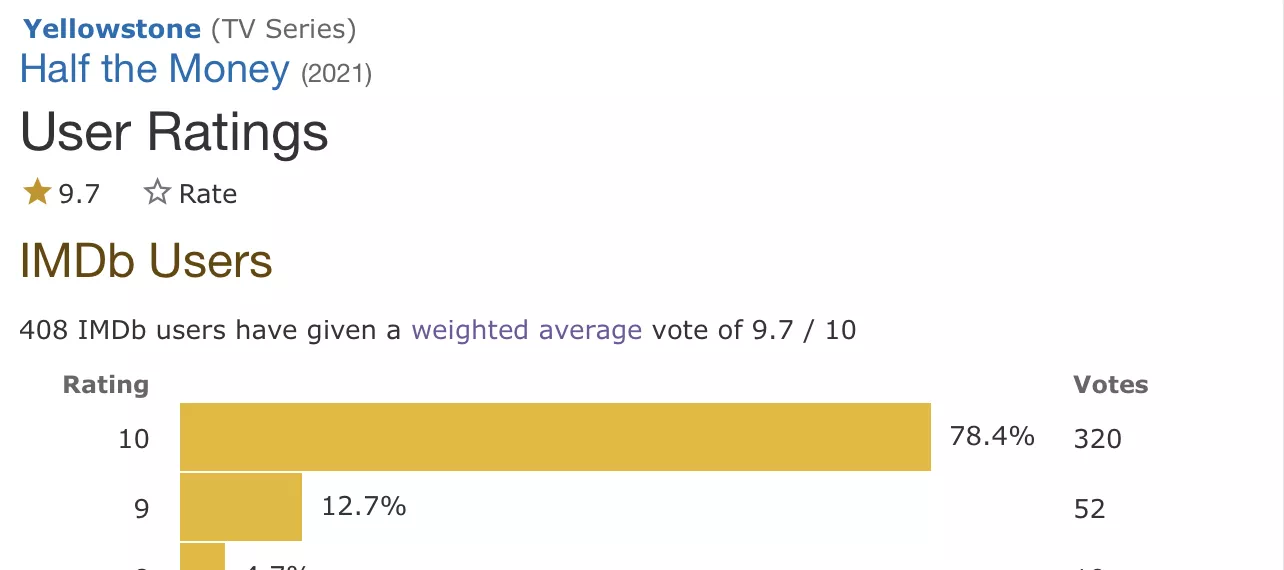1284x570 pixels.
Task: Select the rating 10 gold bar
Action: [x=555, y=437]
